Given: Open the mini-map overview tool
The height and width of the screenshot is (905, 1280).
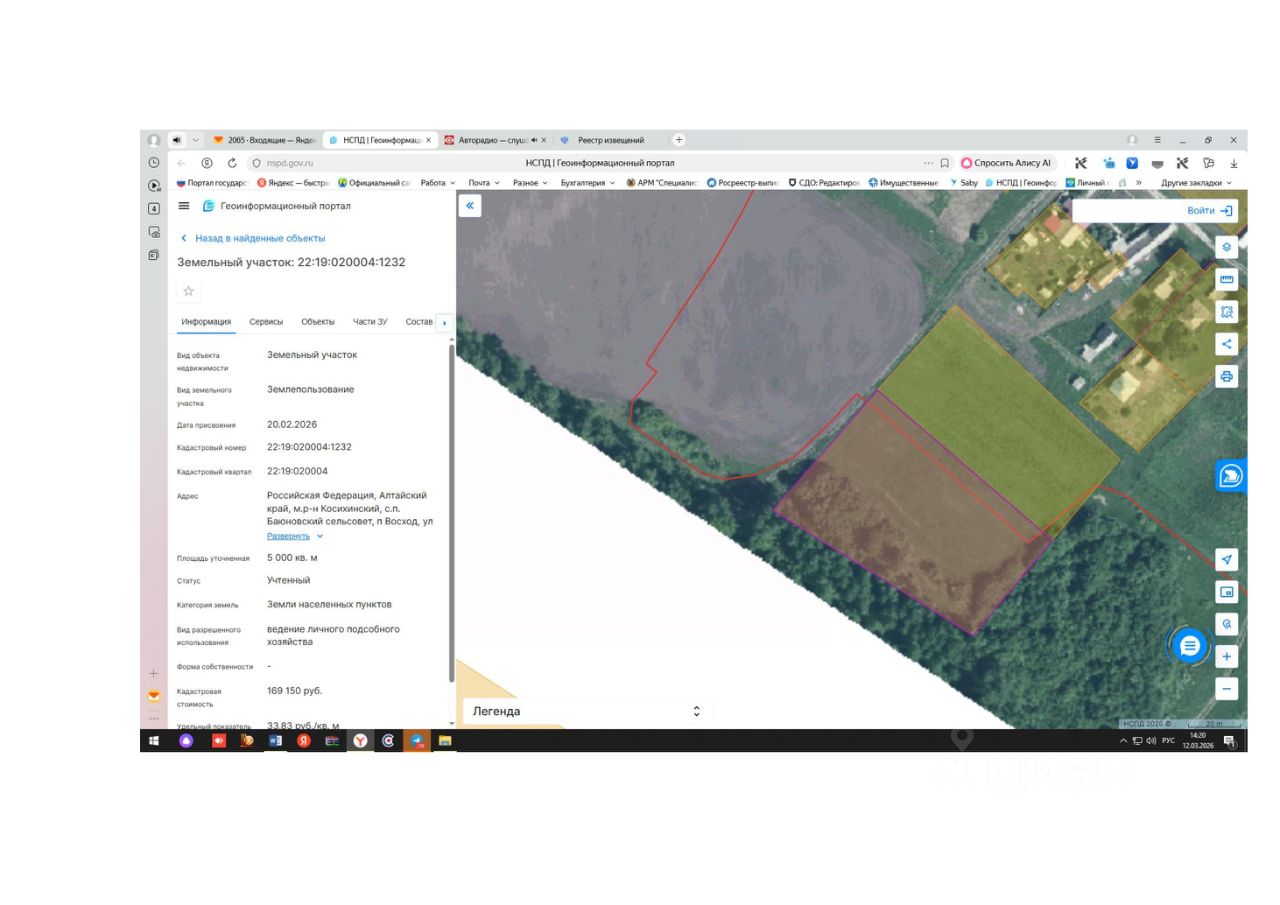Looking at the screenshot, I should [x=1227, y=592].
